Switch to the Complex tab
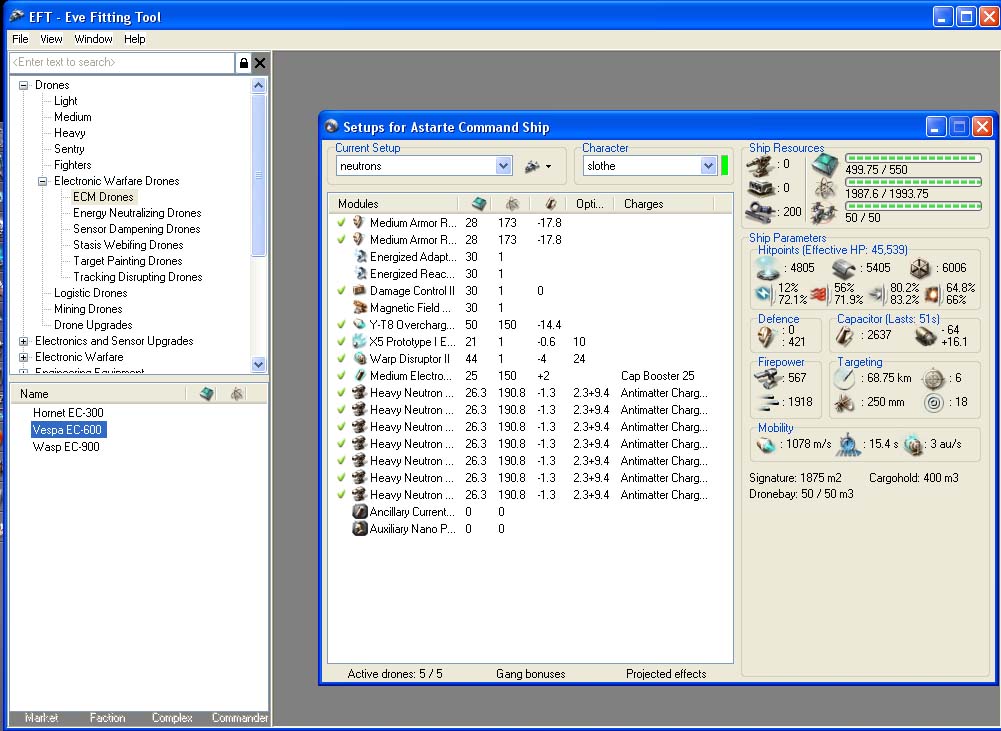 (x=172, y=718)
